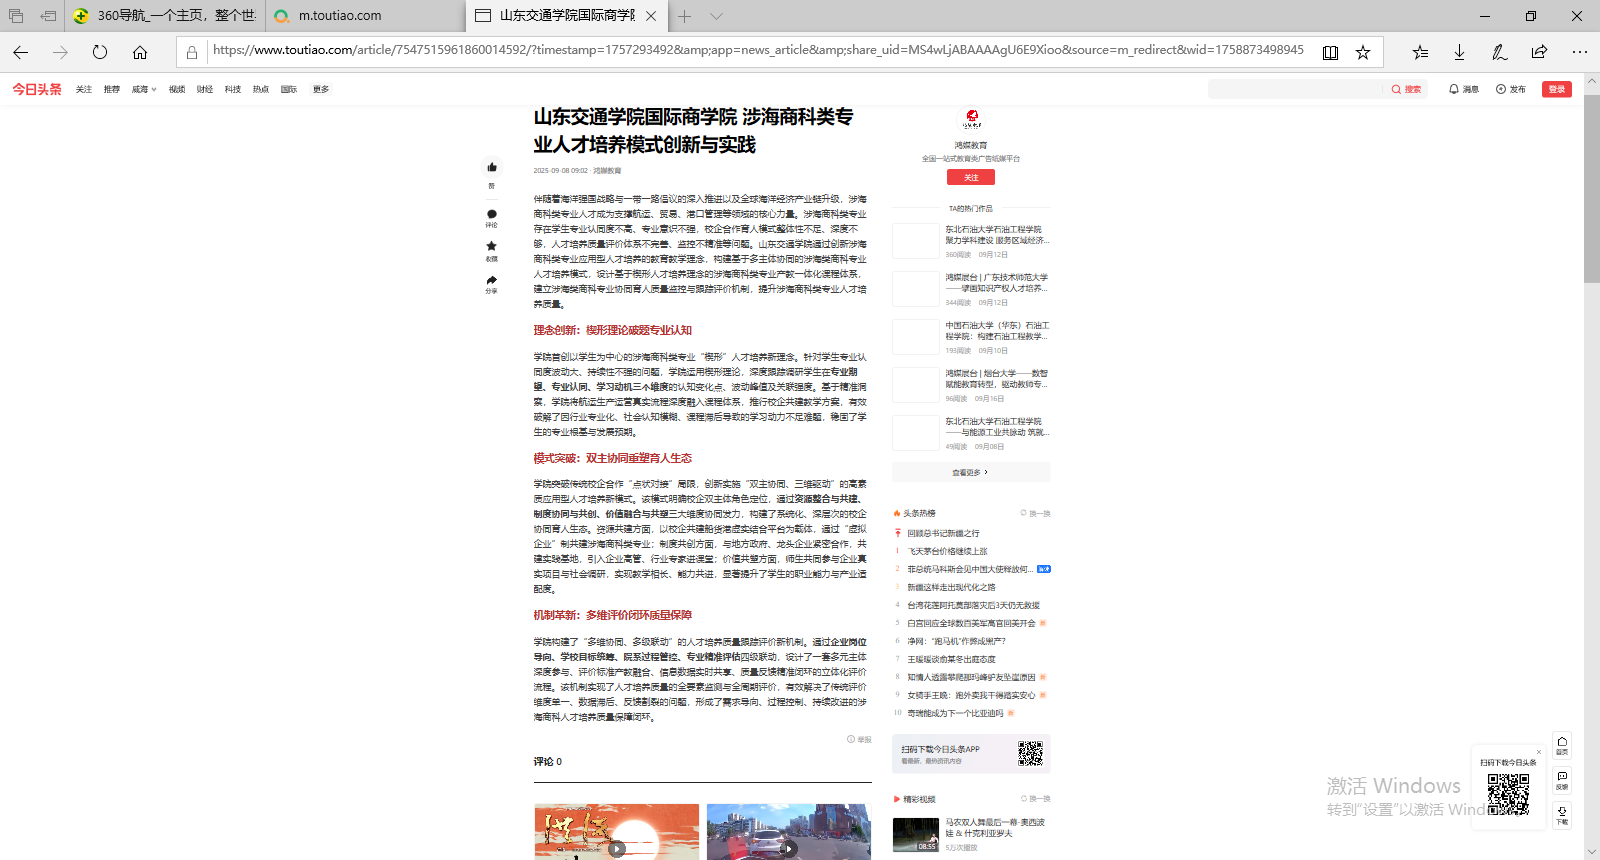The height and width of the screenshot is (860, 1600).
Task: Expand the 威海 city dropdown
Action: tap(144, 89)
